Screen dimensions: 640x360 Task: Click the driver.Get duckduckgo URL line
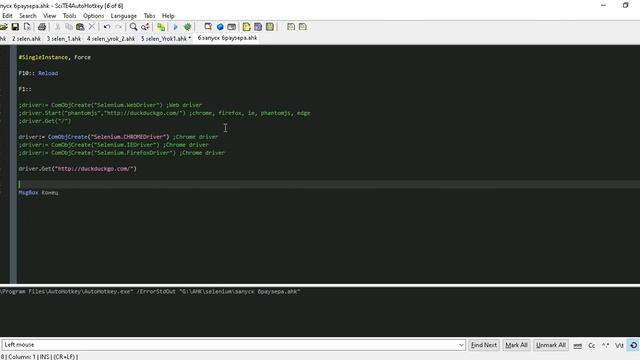(78, 169)
